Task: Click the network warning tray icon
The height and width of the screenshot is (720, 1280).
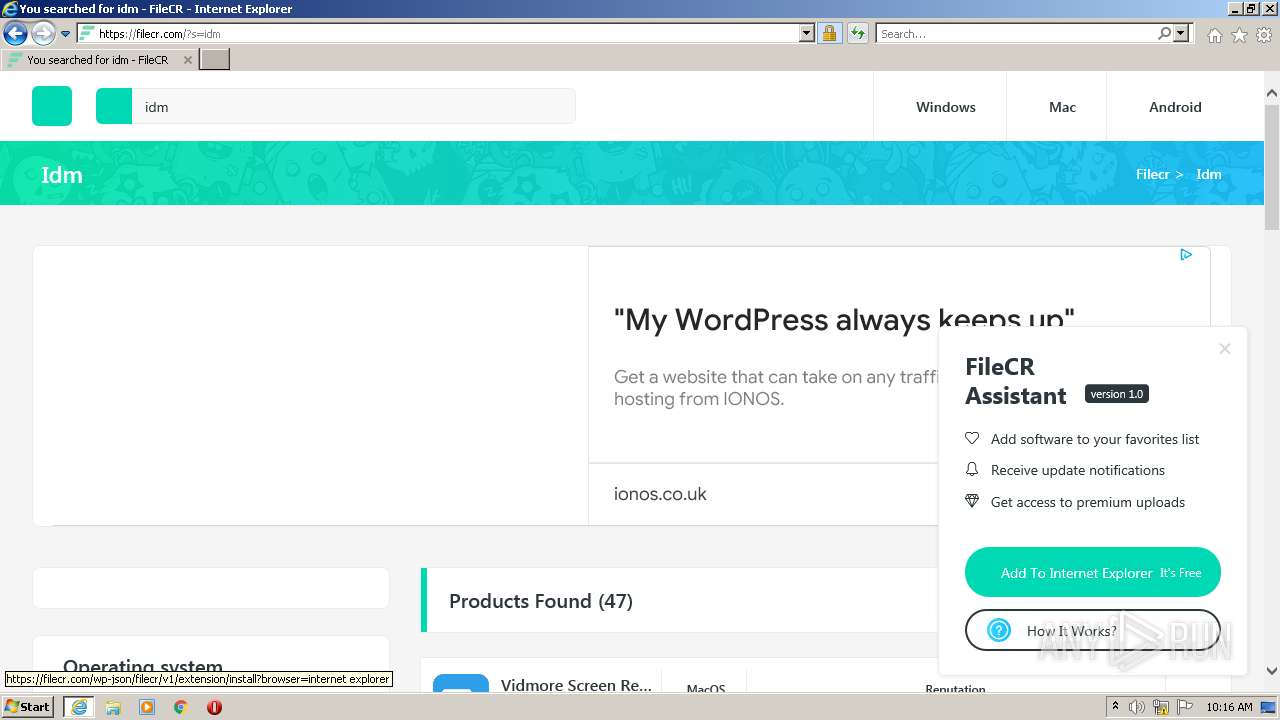Action: pos(1161,707)
